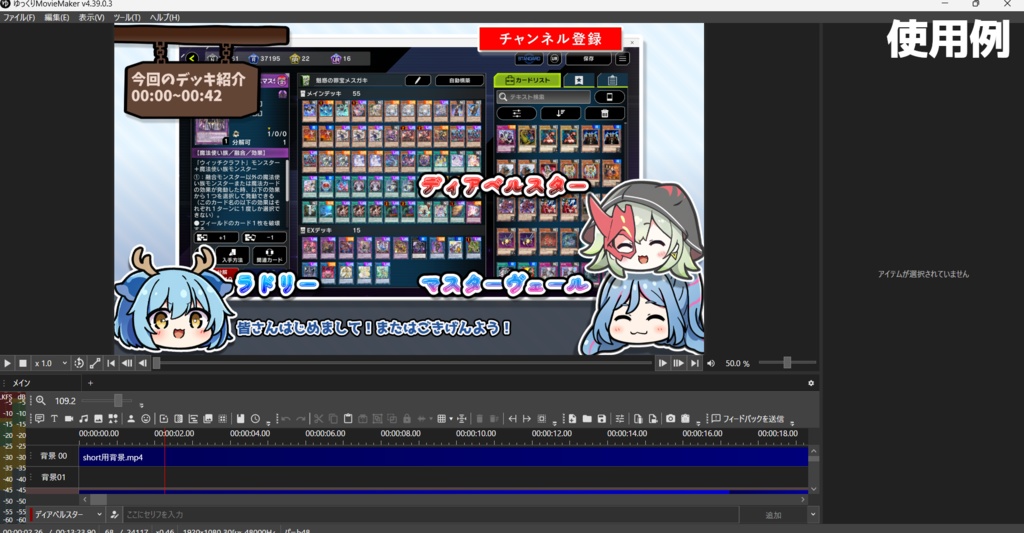Click the 追加 add button
The height and width of the screenshot is (533, 1024).
(773, 515)
